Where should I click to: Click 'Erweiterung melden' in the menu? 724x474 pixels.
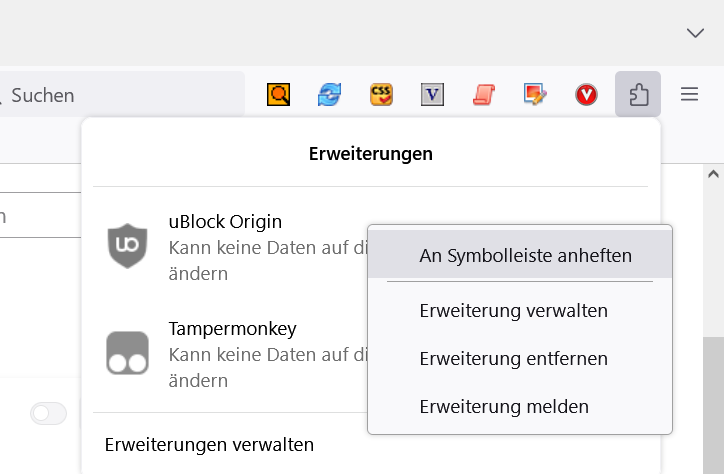tap(504, 407)
